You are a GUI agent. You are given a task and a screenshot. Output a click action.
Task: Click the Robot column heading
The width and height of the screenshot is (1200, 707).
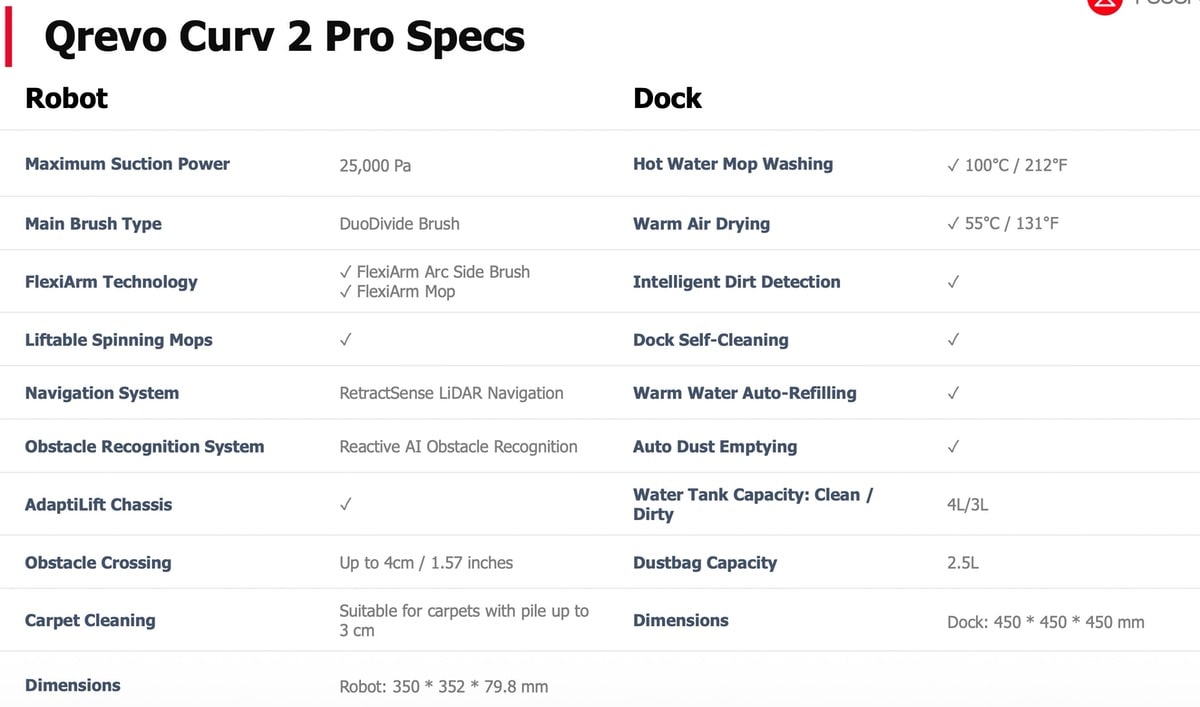coord(66,98)
